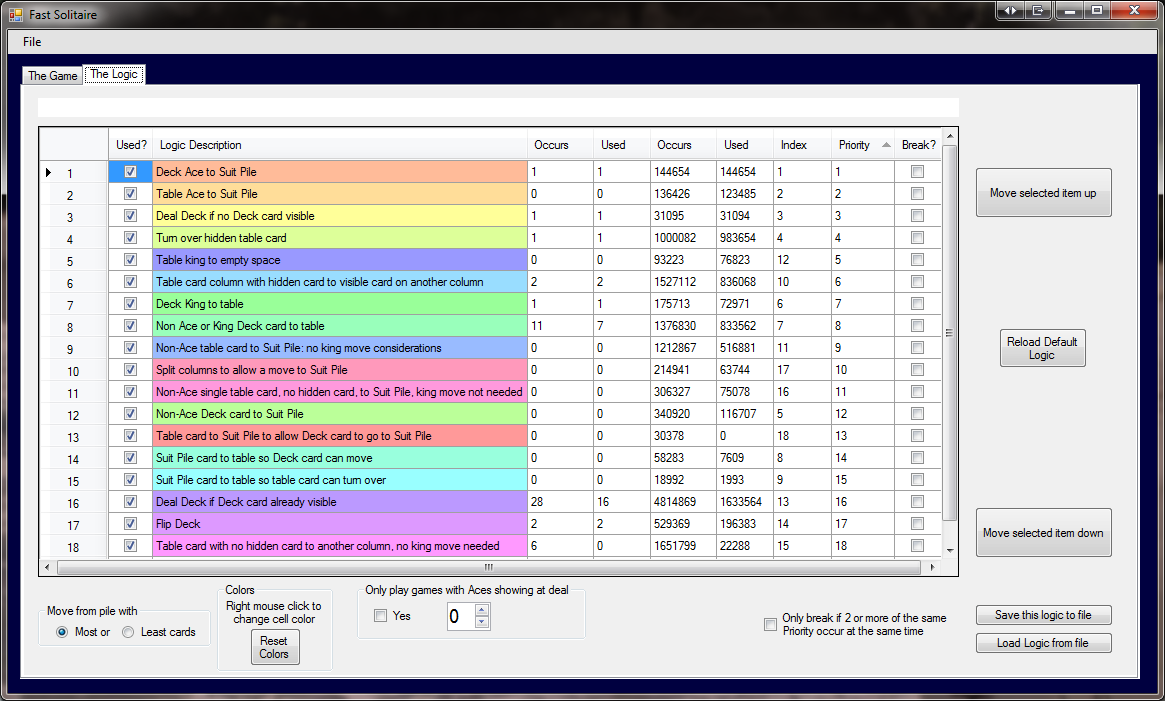Click yellow cell Deal Deck if no Deck card visible

[340, 216]
